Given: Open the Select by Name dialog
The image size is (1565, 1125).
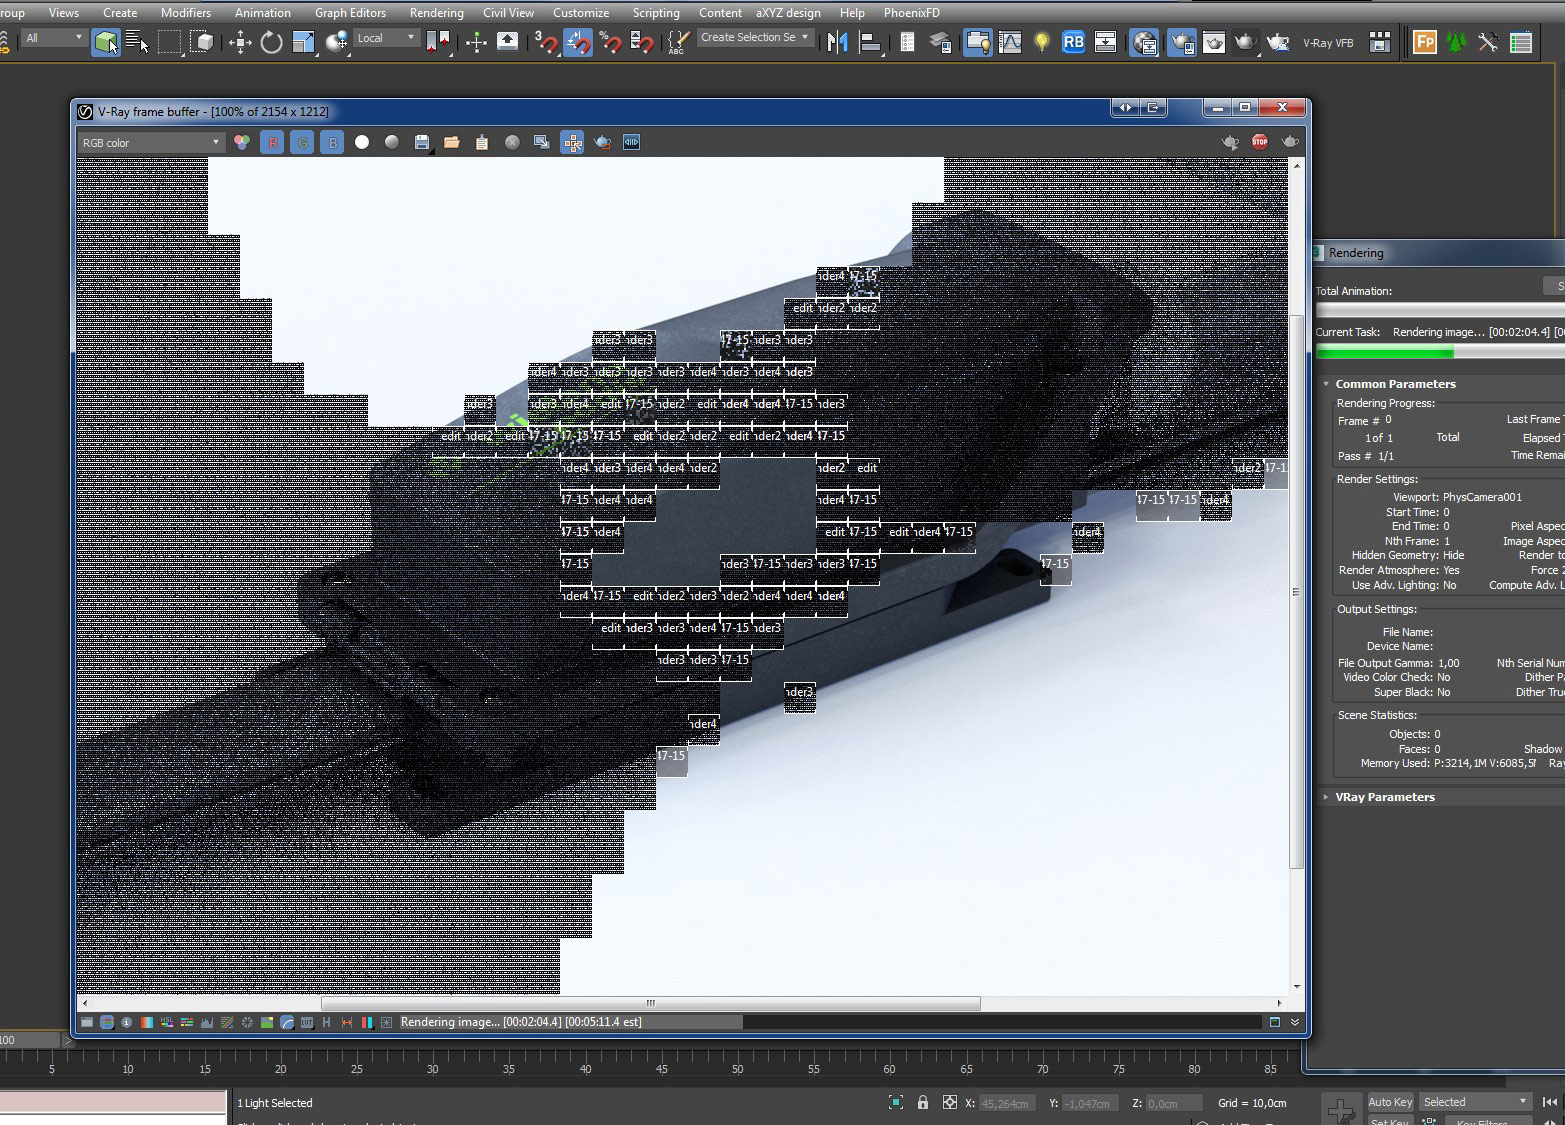Looking at the screenshot, I should pos(136,43).
